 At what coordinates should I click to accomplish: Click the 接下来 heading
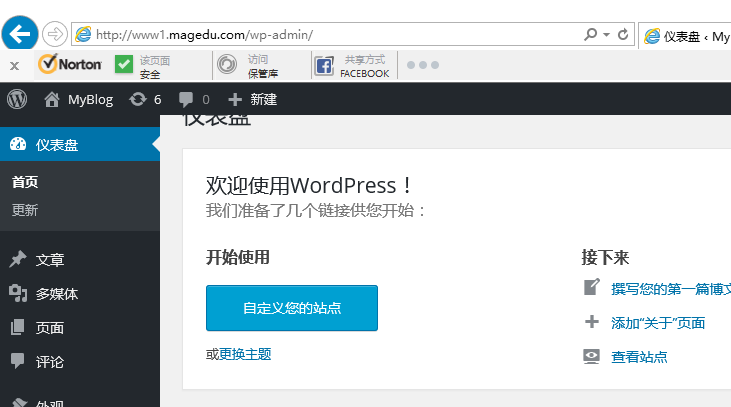coord(605,257)
